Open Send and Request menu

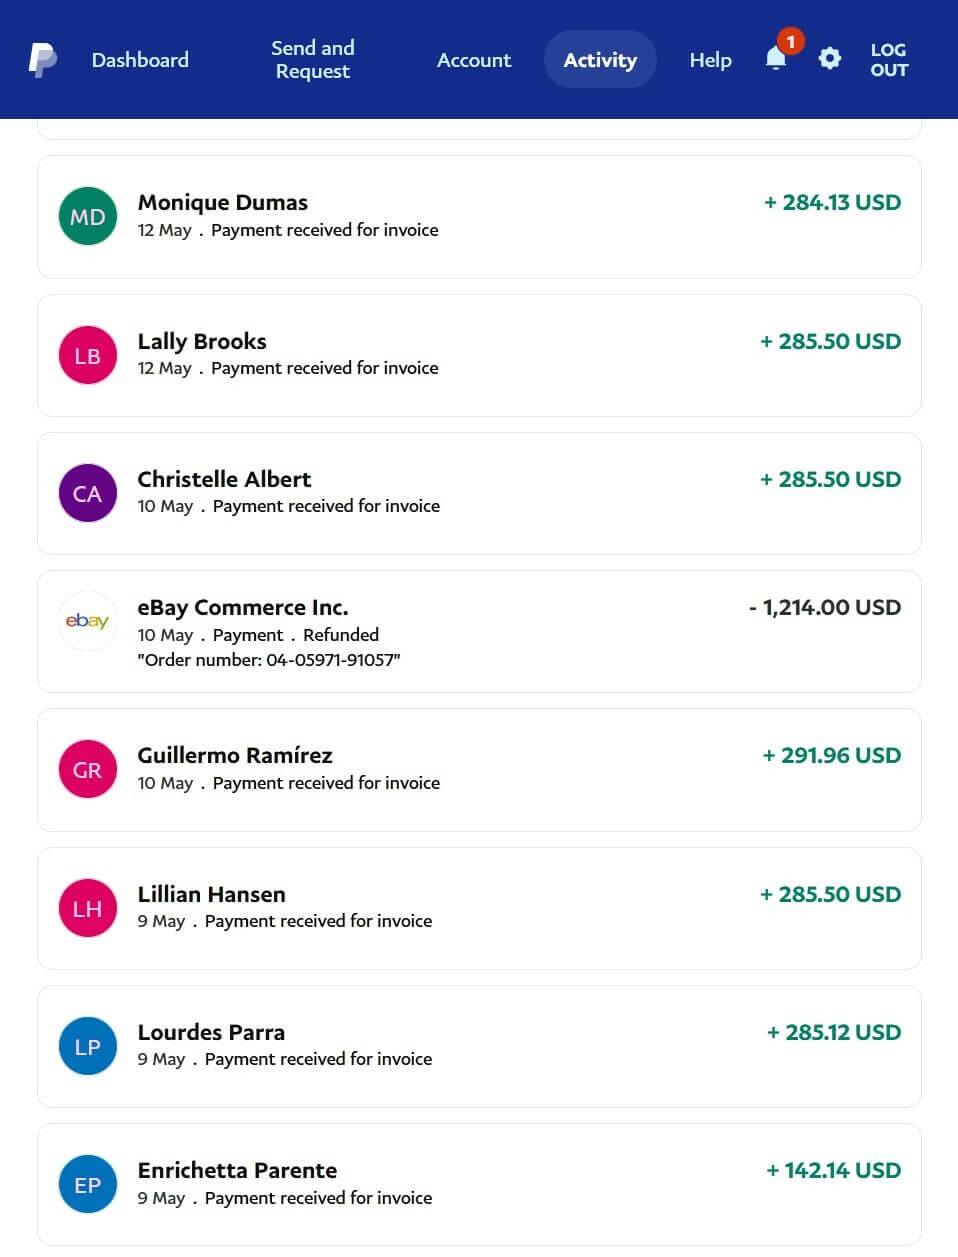click(313, 60)
